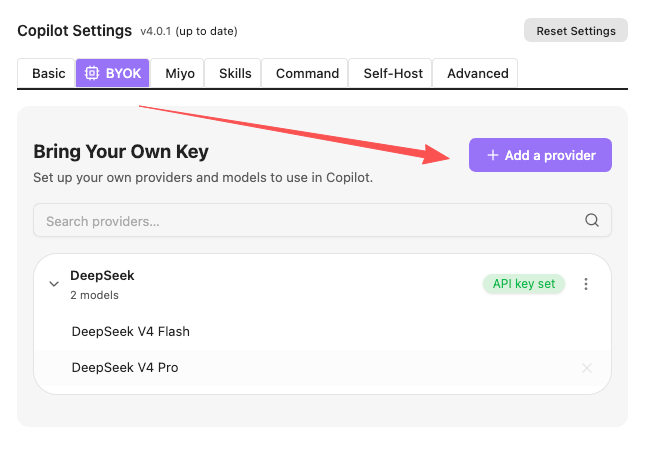659x450 pixels.
Task: Switch to the Basic tab
Action: pos(48,73)
